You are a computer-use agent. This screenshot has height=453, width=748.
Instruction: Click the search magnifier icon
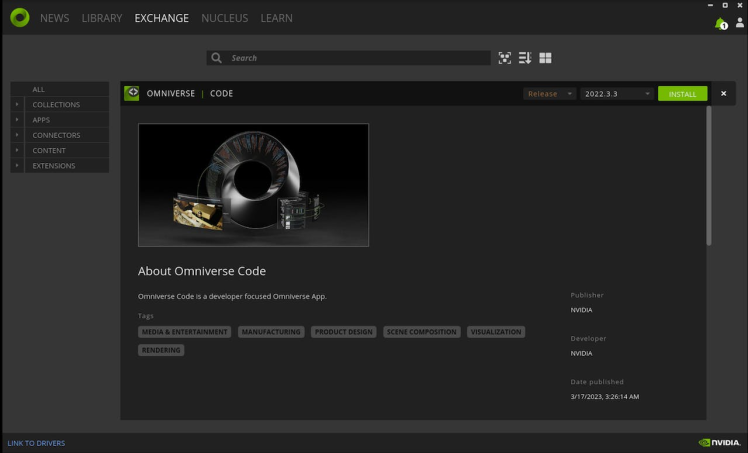(x=216, y=58)
